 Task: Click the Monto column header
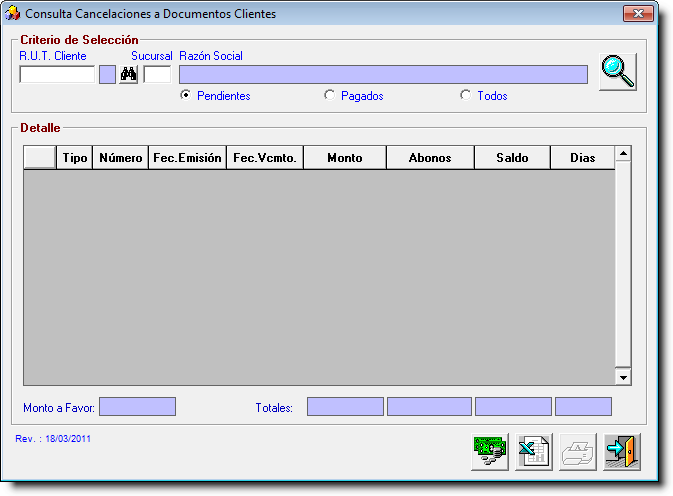[345, 158]
